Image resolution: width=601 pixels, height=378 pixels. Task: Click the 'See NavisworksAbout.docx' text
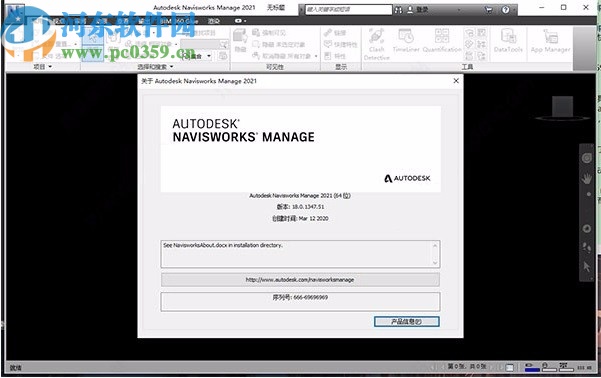click(223, 245)
